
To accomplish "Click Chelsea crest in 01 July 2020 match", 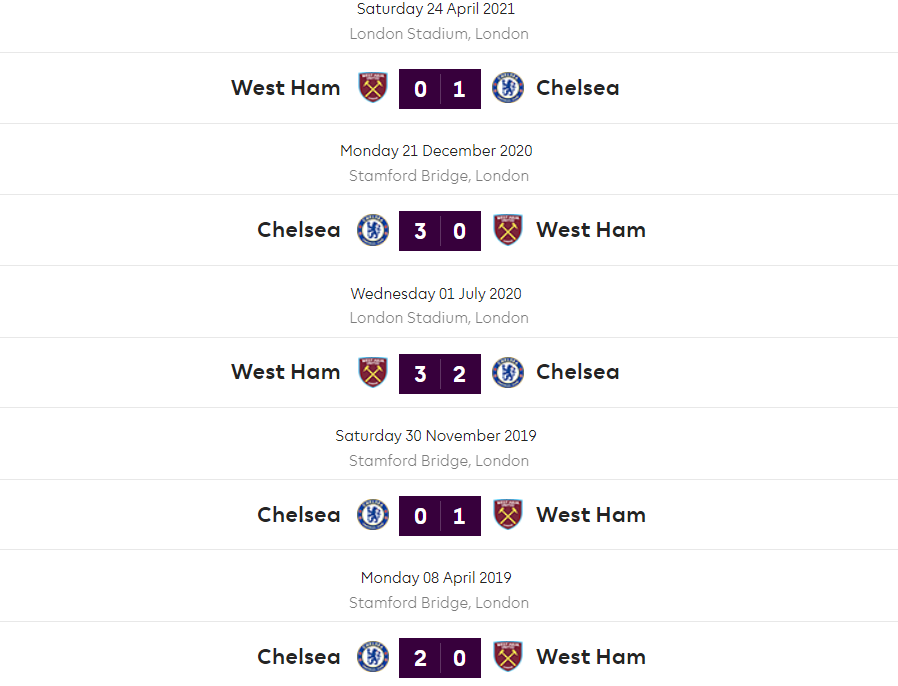I will point(508,372).
